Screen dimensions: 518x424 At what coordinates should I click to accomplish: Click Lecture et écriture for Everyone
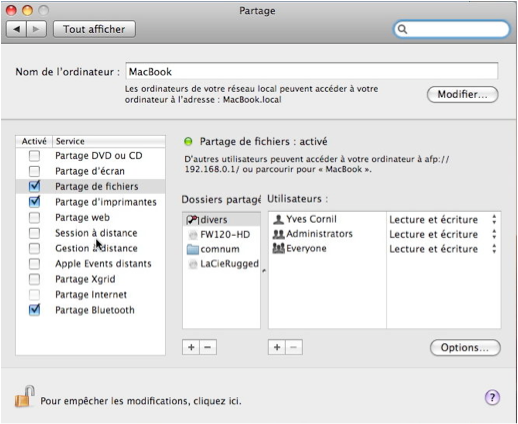433,249
